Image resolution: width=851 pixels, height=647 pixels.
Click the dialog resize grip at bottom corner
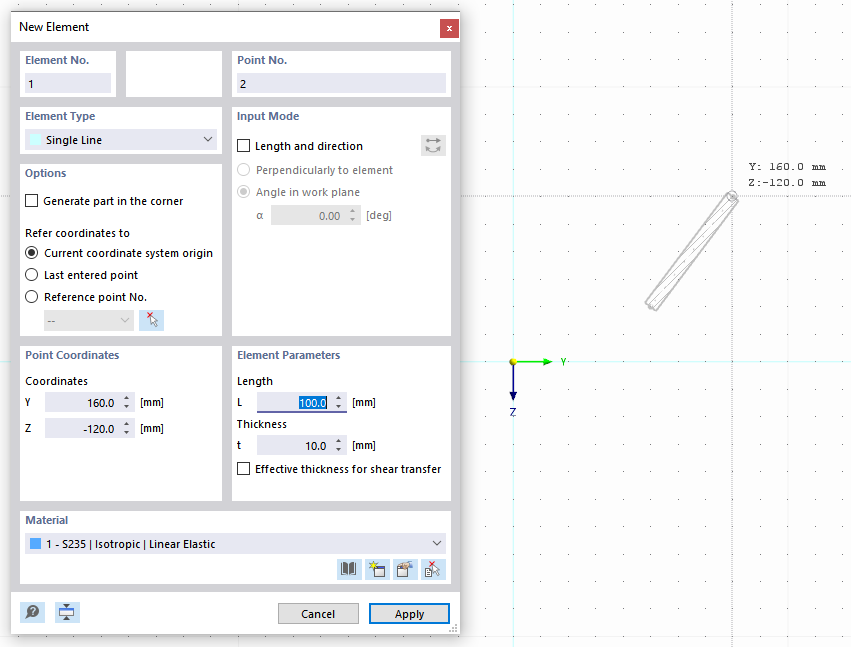tap(453, 629)
